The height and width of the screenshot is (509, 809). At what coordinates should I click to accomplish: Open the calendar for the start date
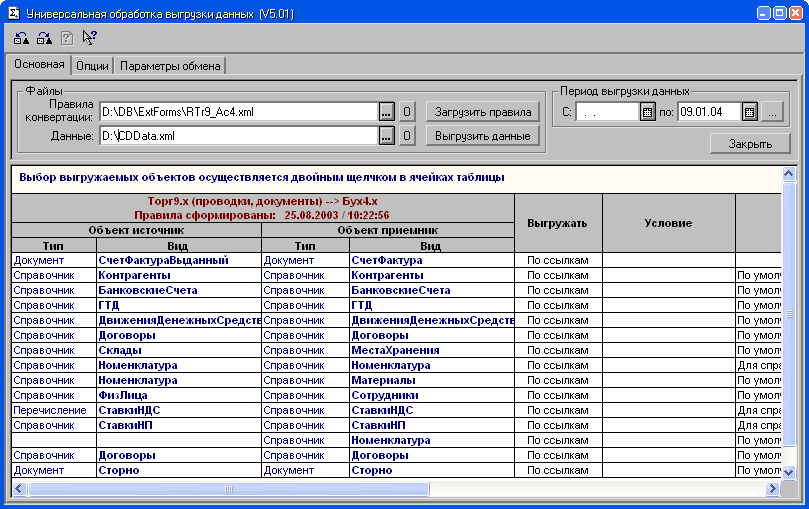(648, 112)
